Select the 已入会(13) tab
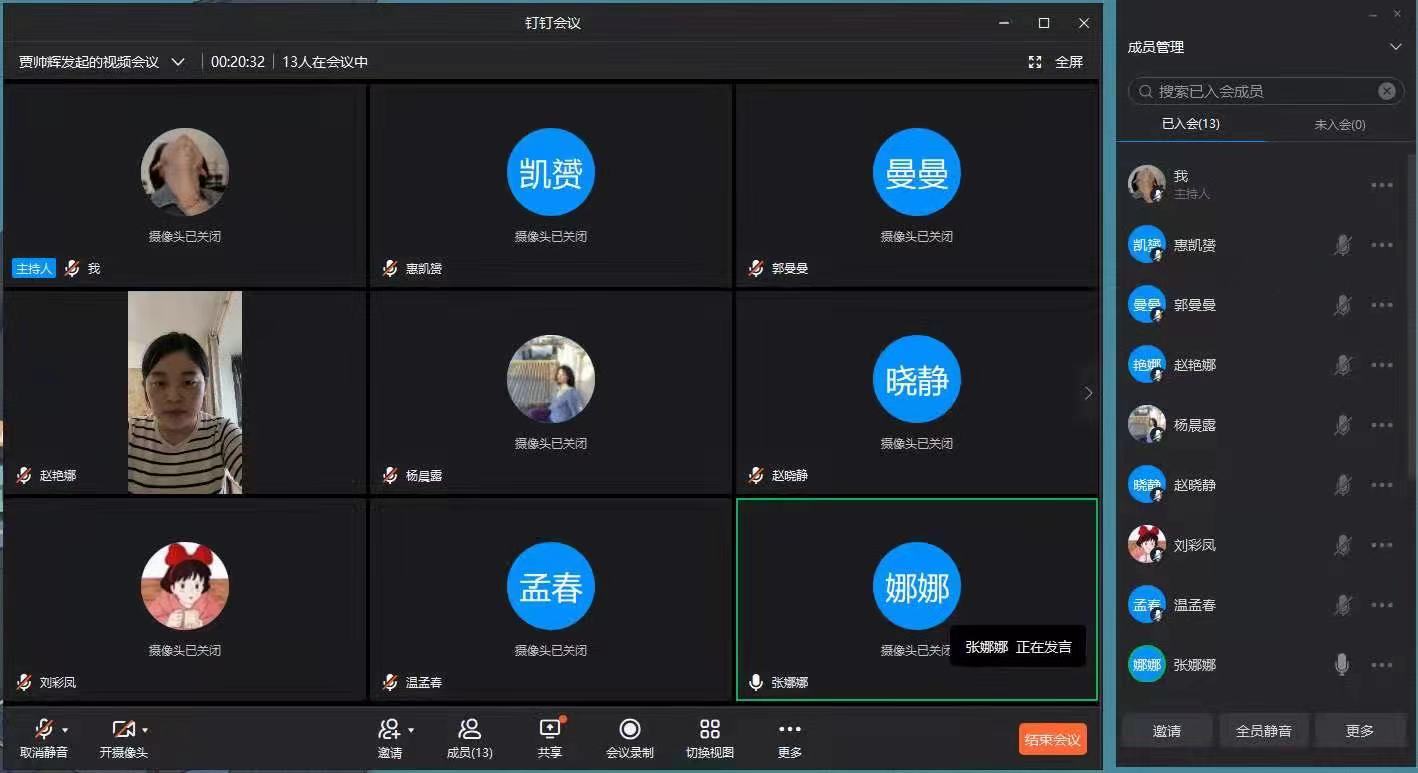 [1190, 125]
